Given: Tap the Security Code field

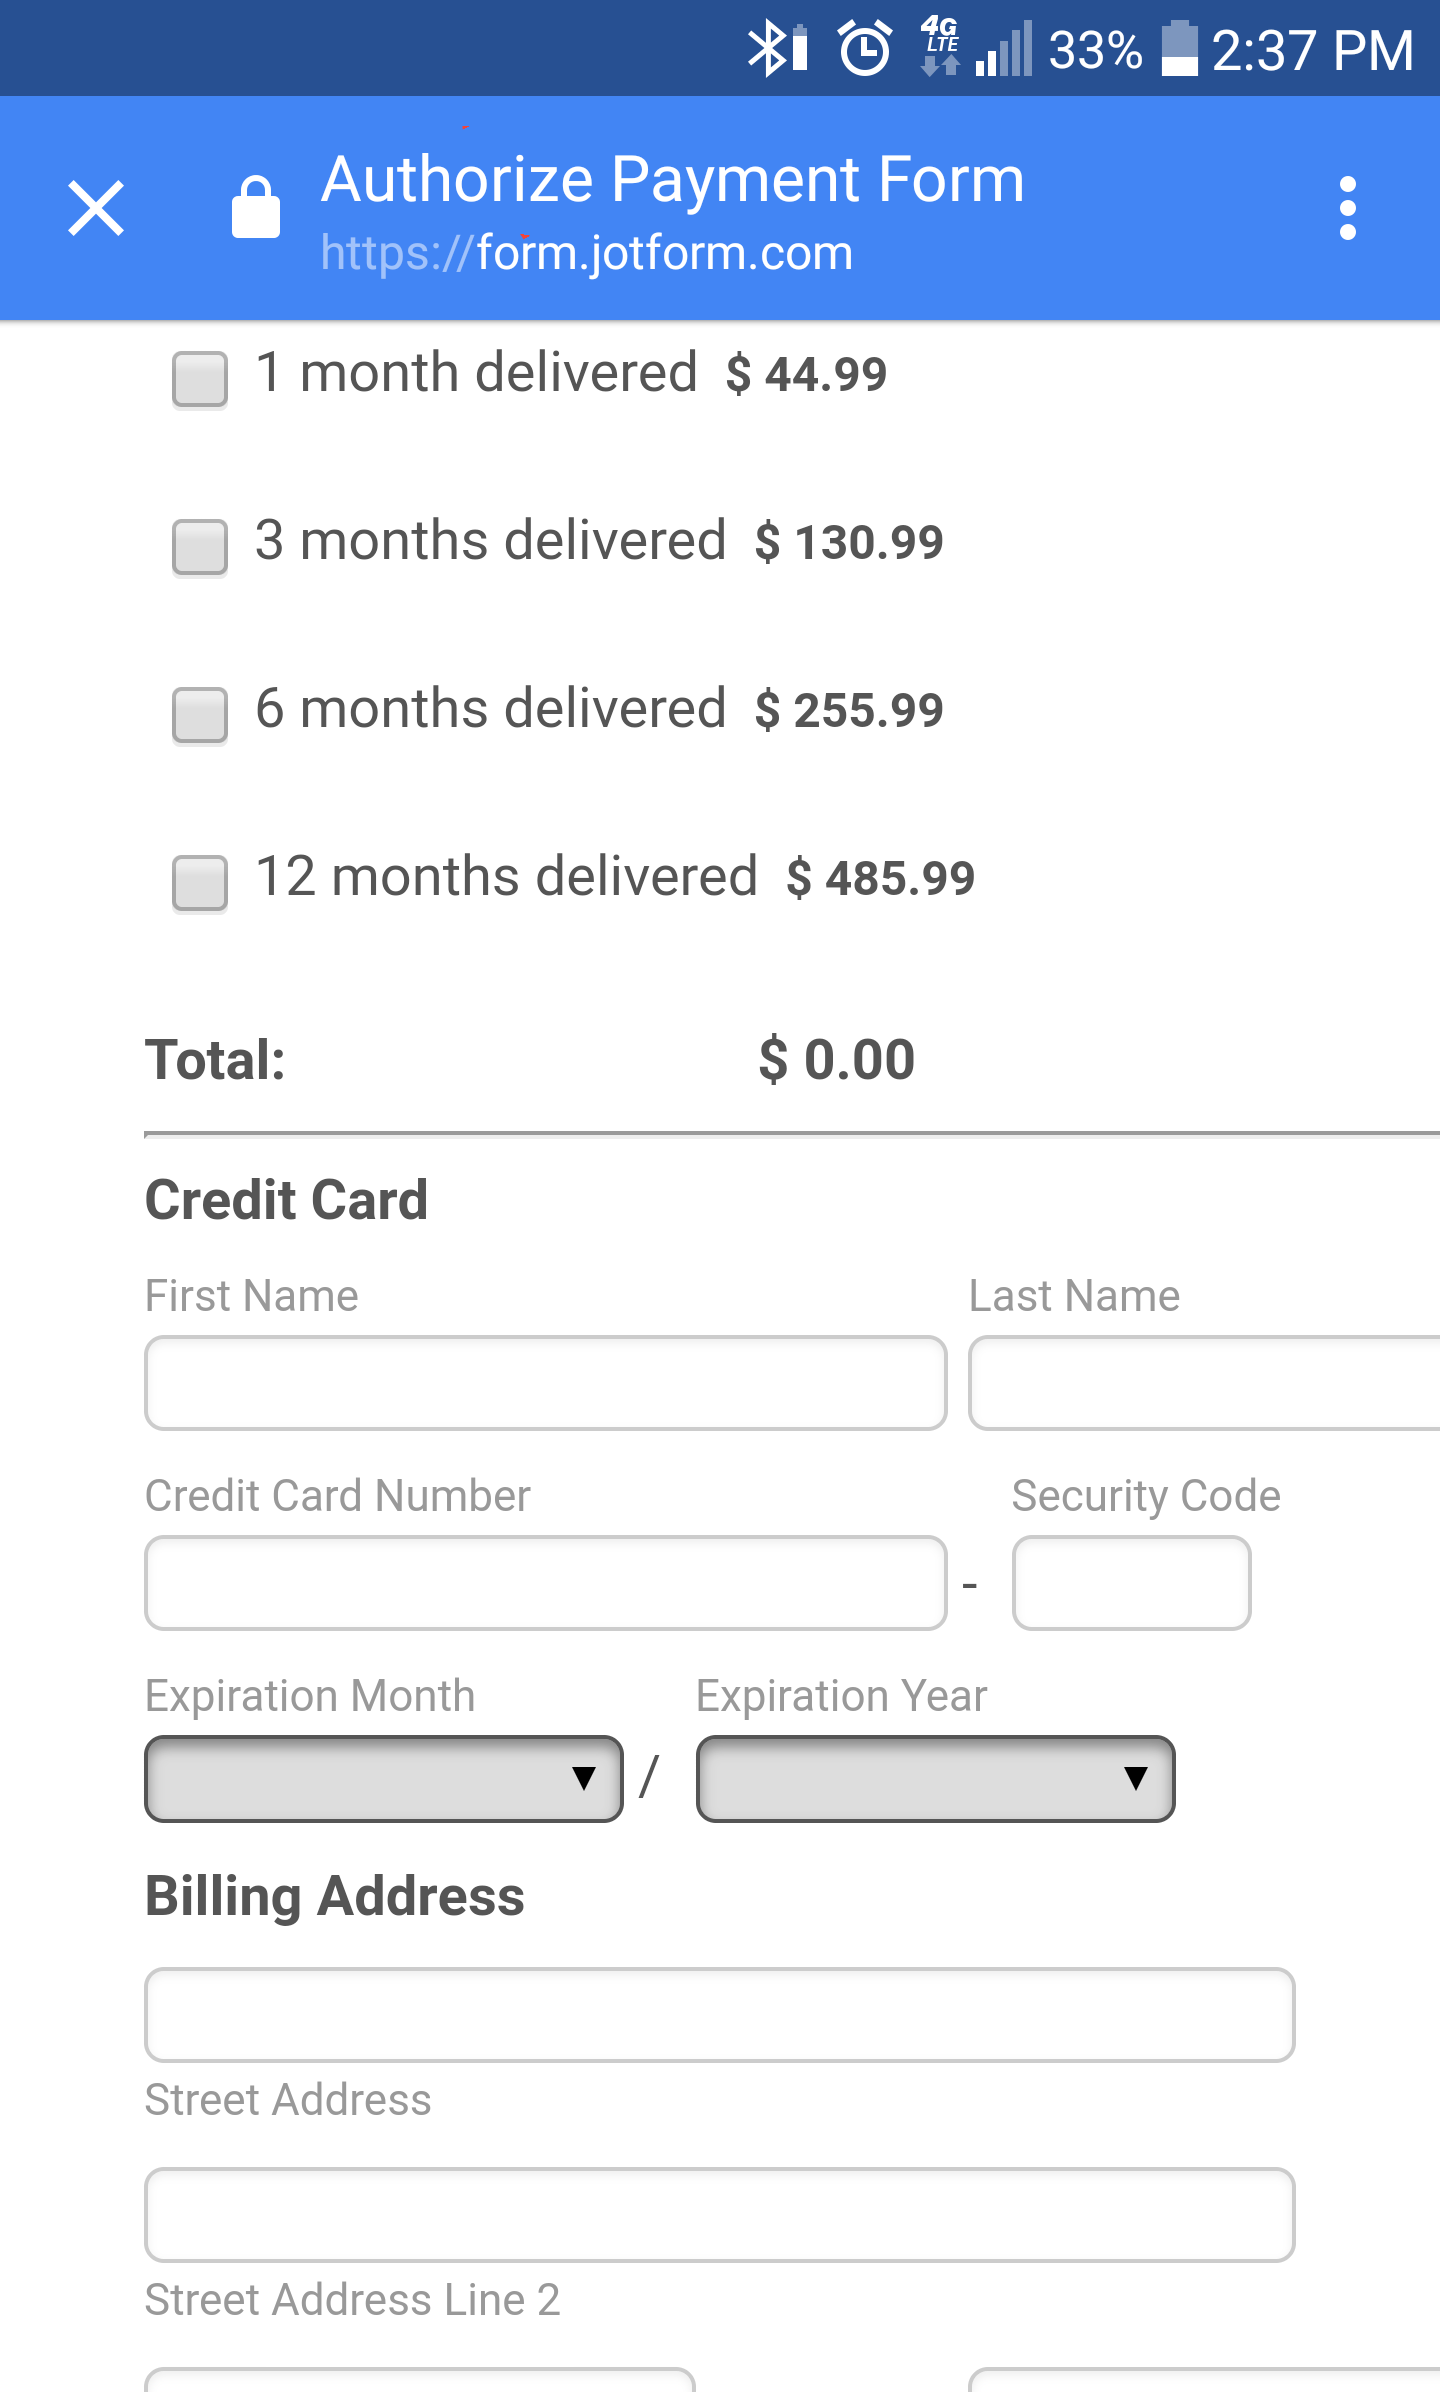Looking at the screenshot, I should click(x=1131, y=1582).
